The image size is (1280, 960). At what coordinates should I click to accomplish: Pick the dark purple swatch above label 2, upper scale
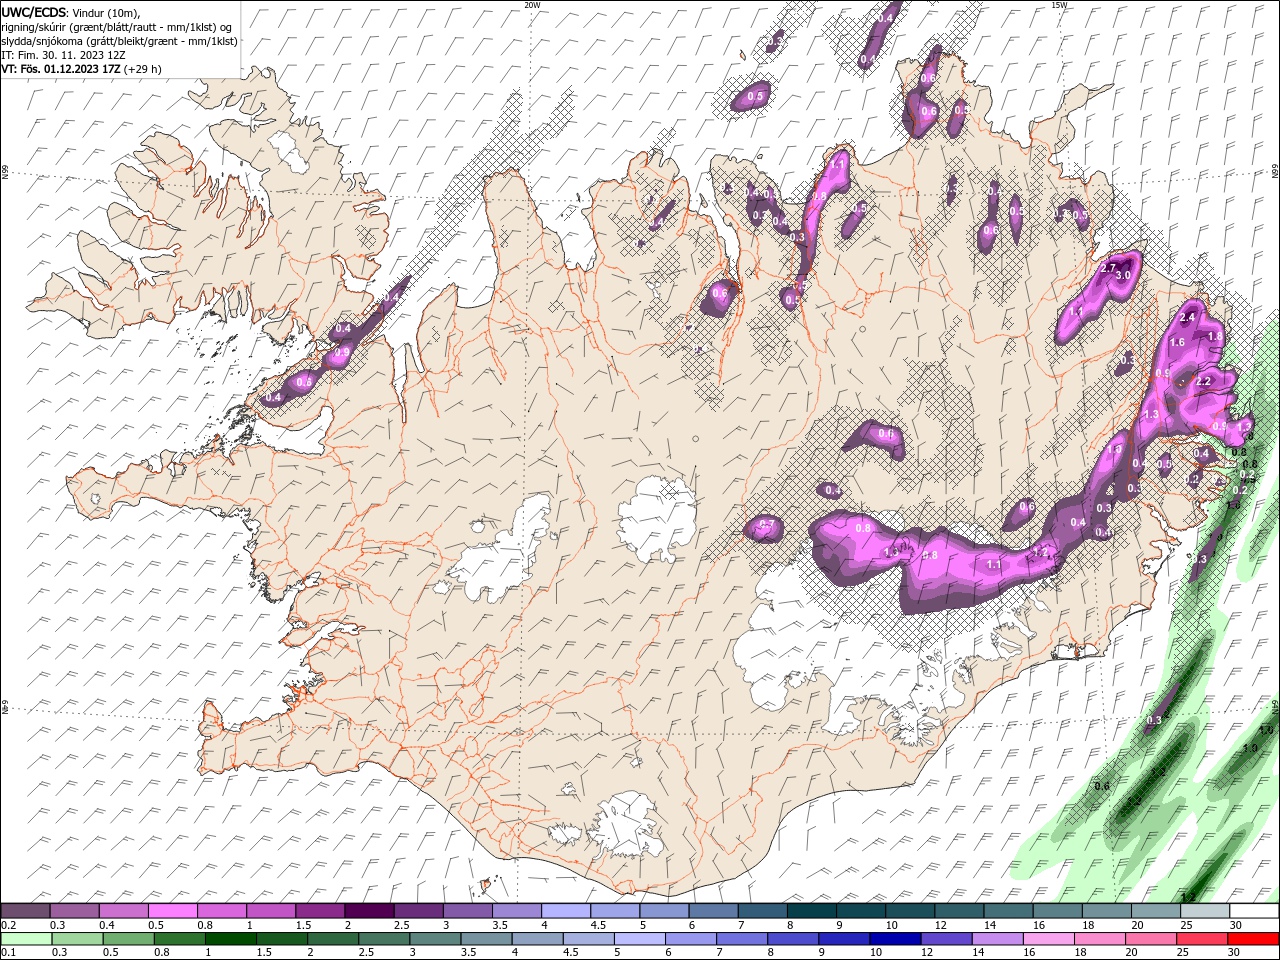(368, 911)
